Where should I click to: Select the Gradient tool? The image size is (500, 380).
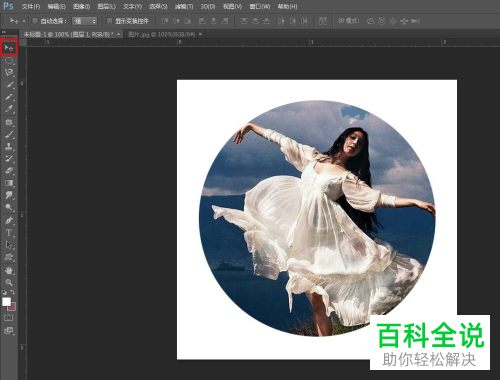pyautogui.click(x=9, y=183)
